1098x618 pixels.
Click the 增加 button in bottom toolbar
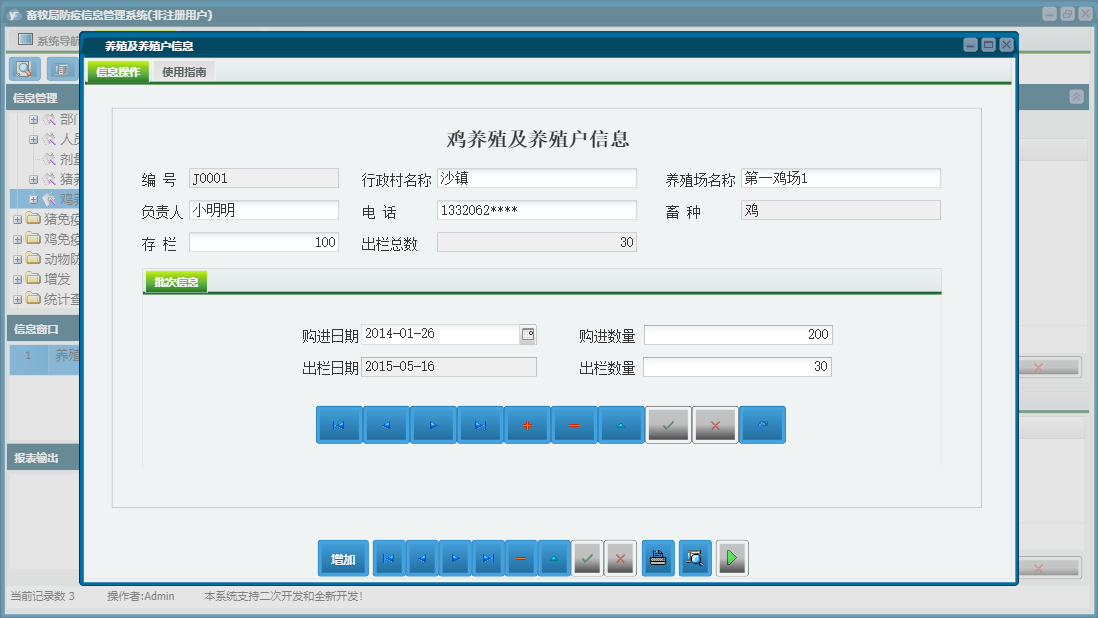343,559
